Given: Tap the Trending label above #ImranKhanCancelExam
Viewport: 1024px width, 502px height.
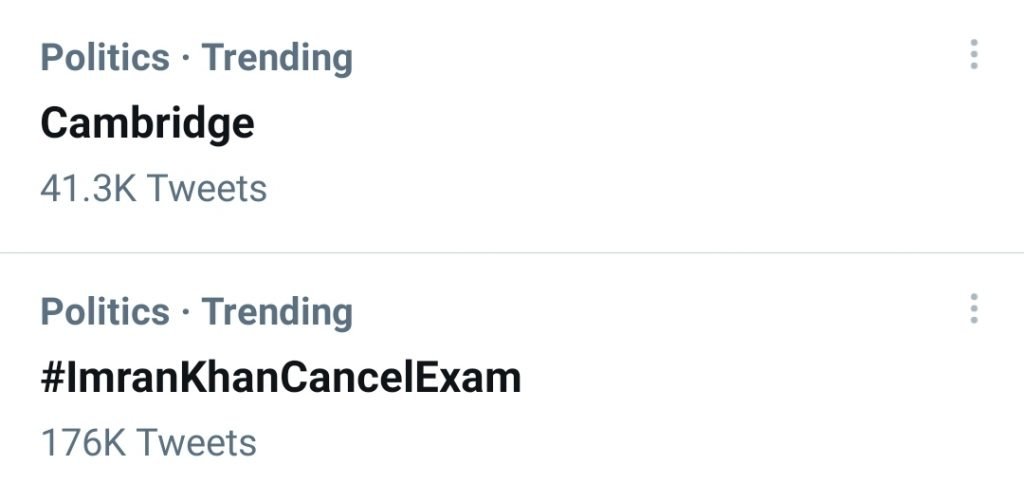Looking at the screenshot, I should click(x=277, y=312).
